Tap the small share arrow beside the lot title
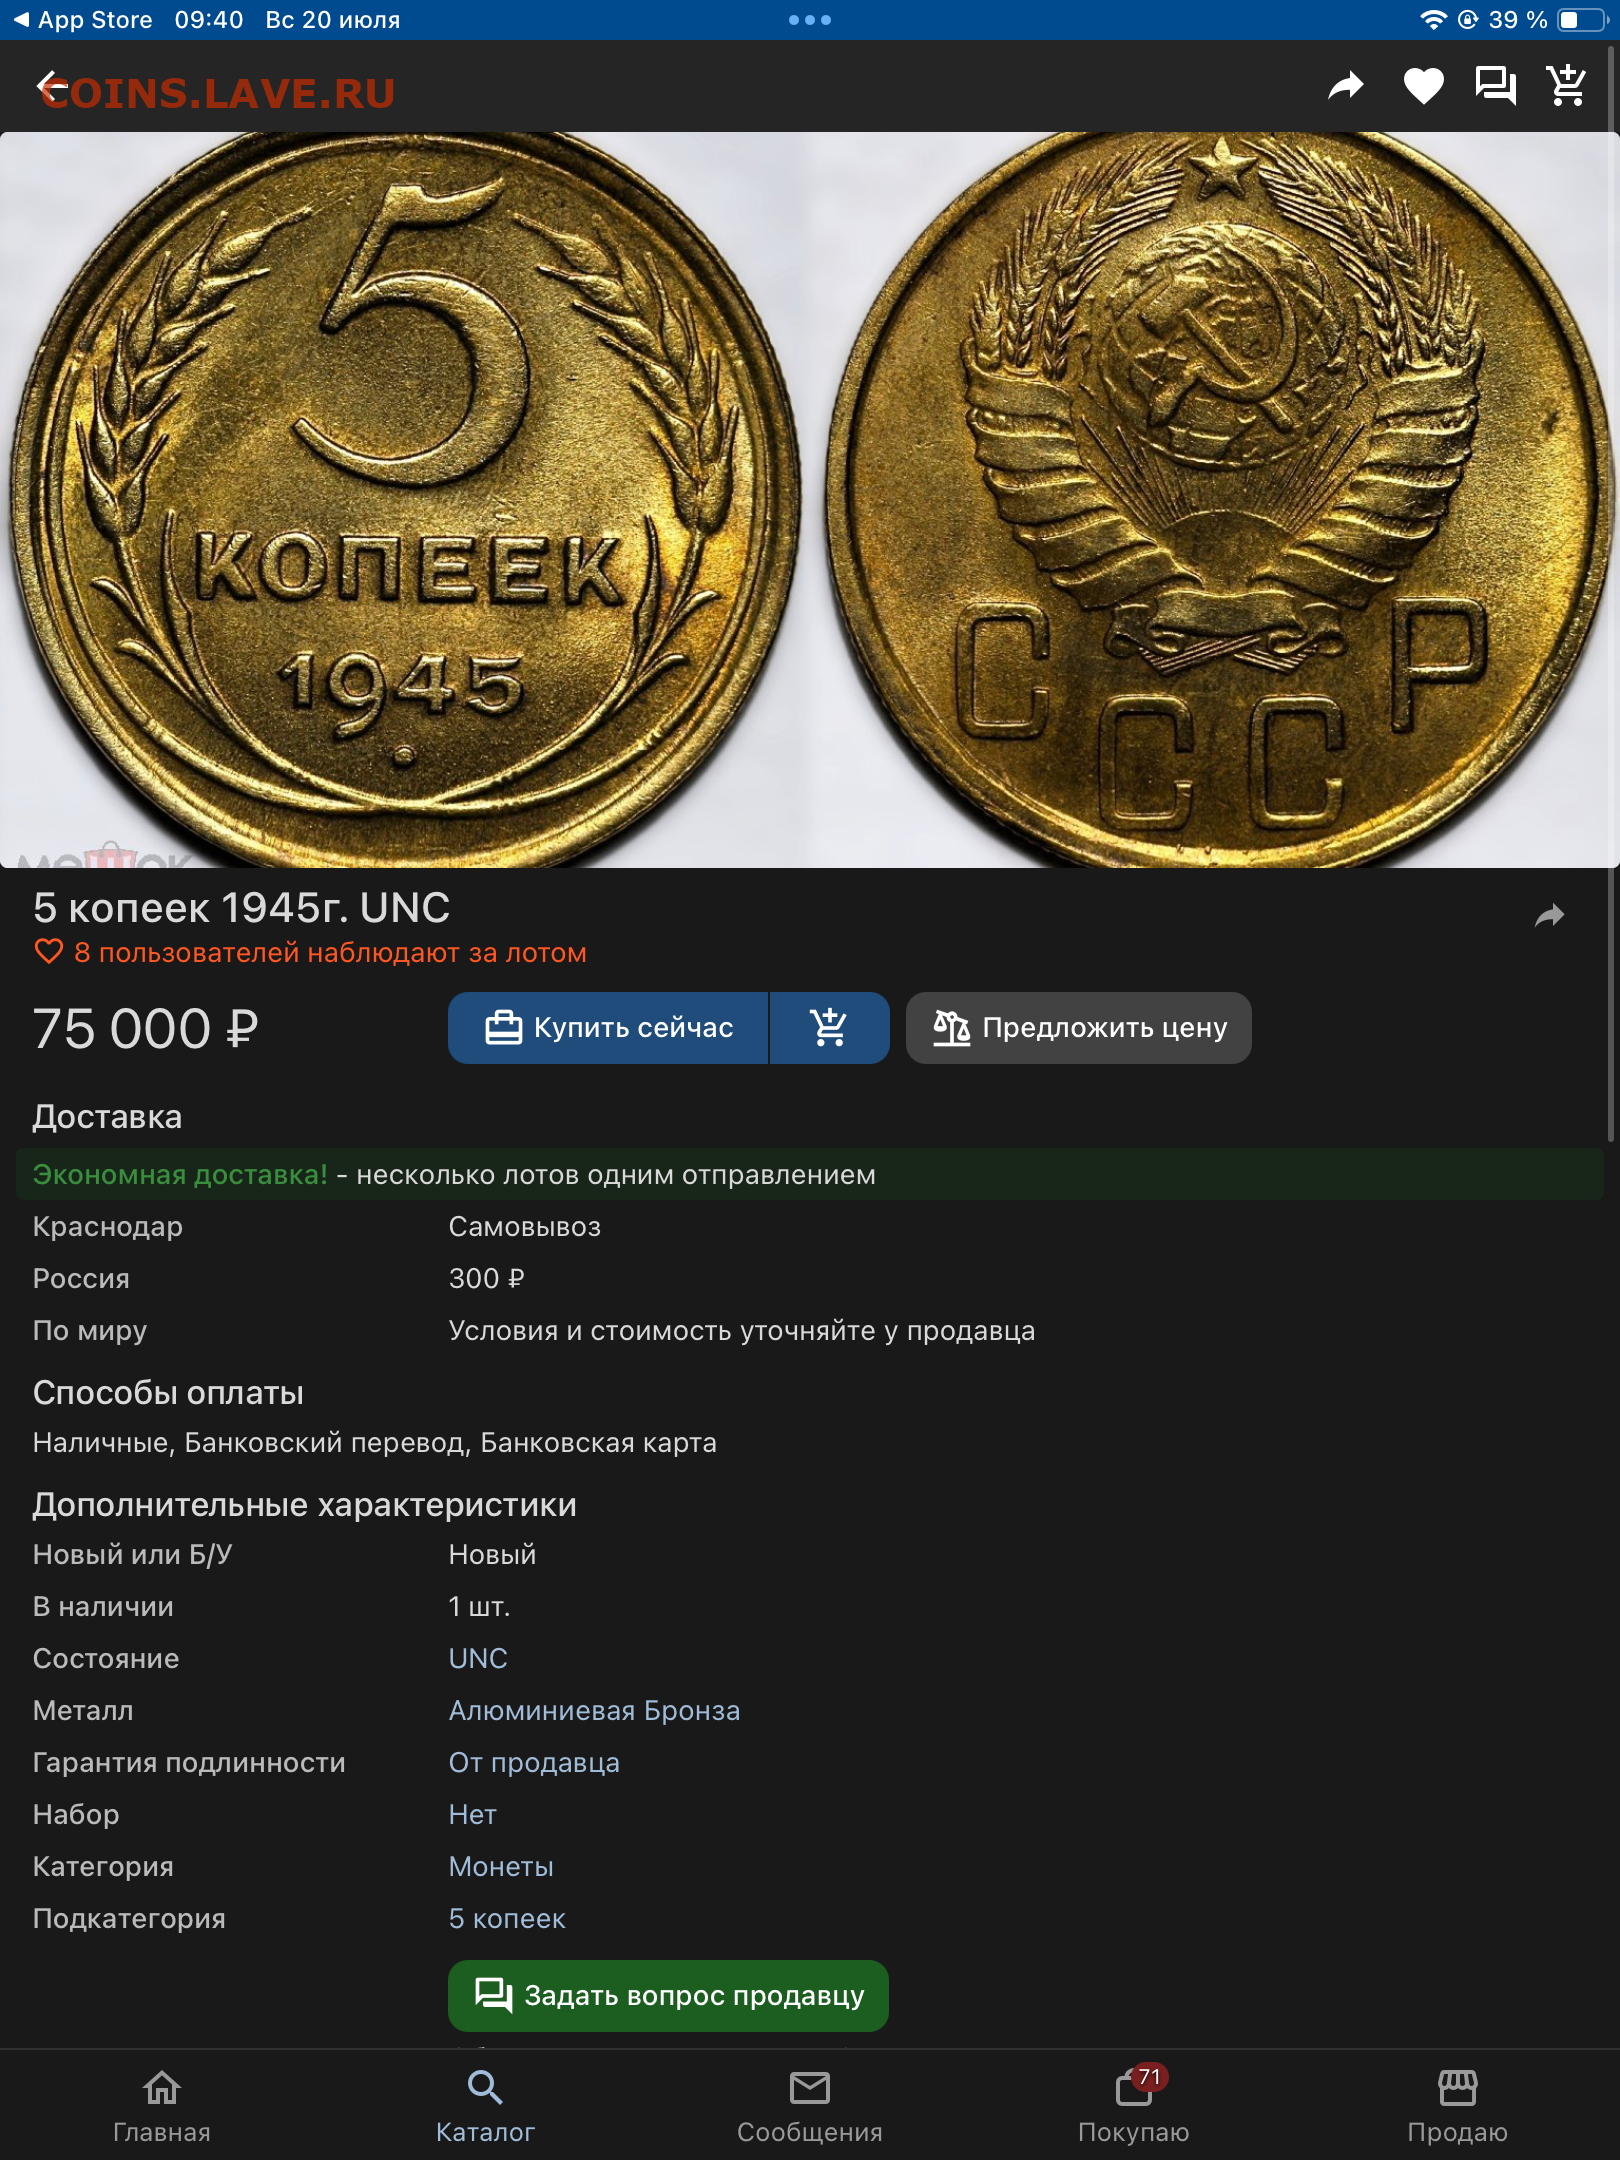Viewport: 1620px width, 2160px height. tap(1549, 915)
